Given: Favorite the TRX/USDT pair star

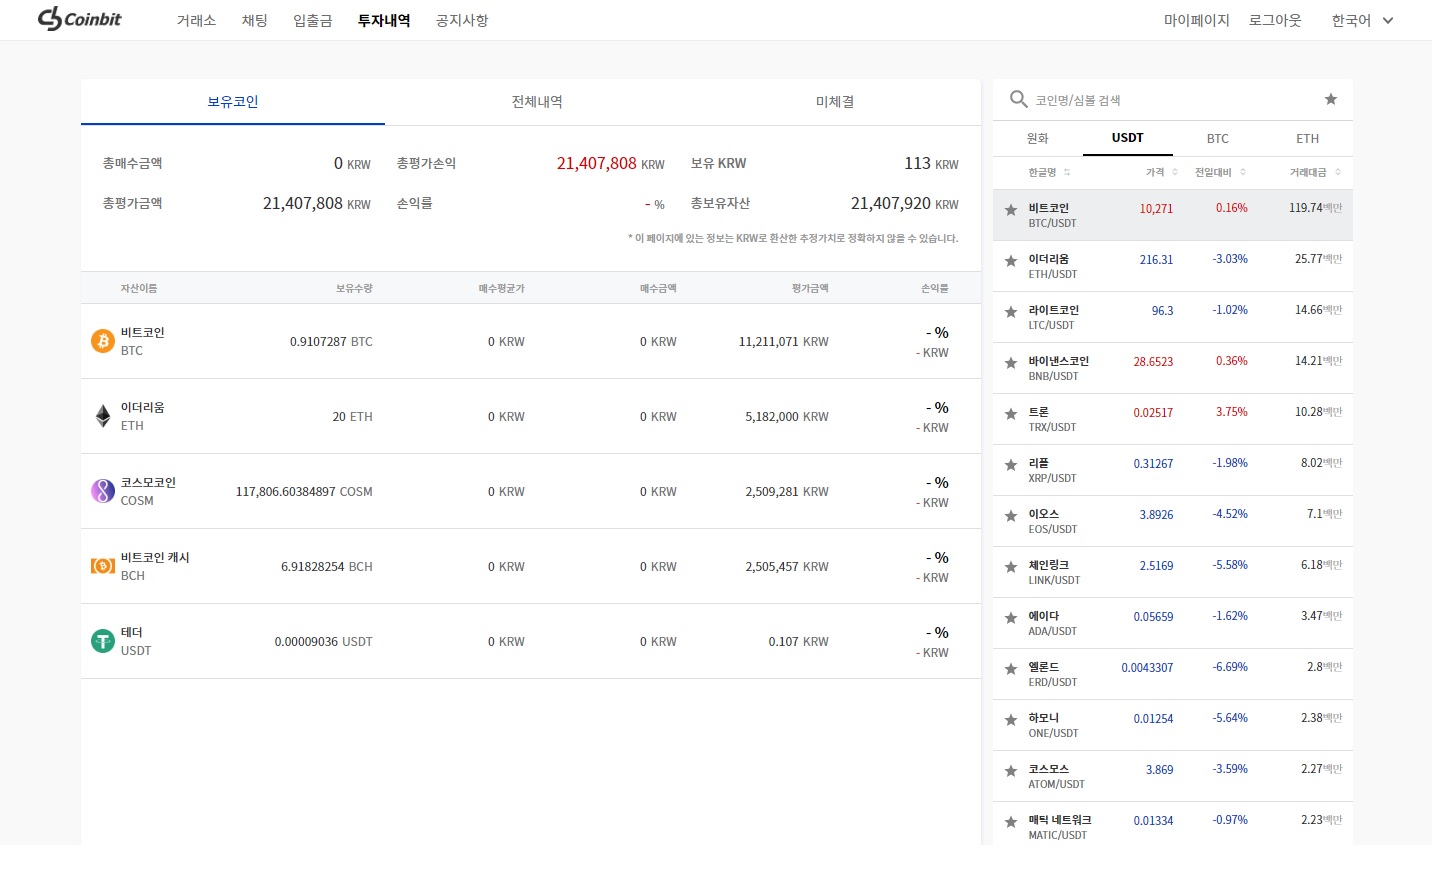Looking at the screenshot, I should coord(1010,414).
